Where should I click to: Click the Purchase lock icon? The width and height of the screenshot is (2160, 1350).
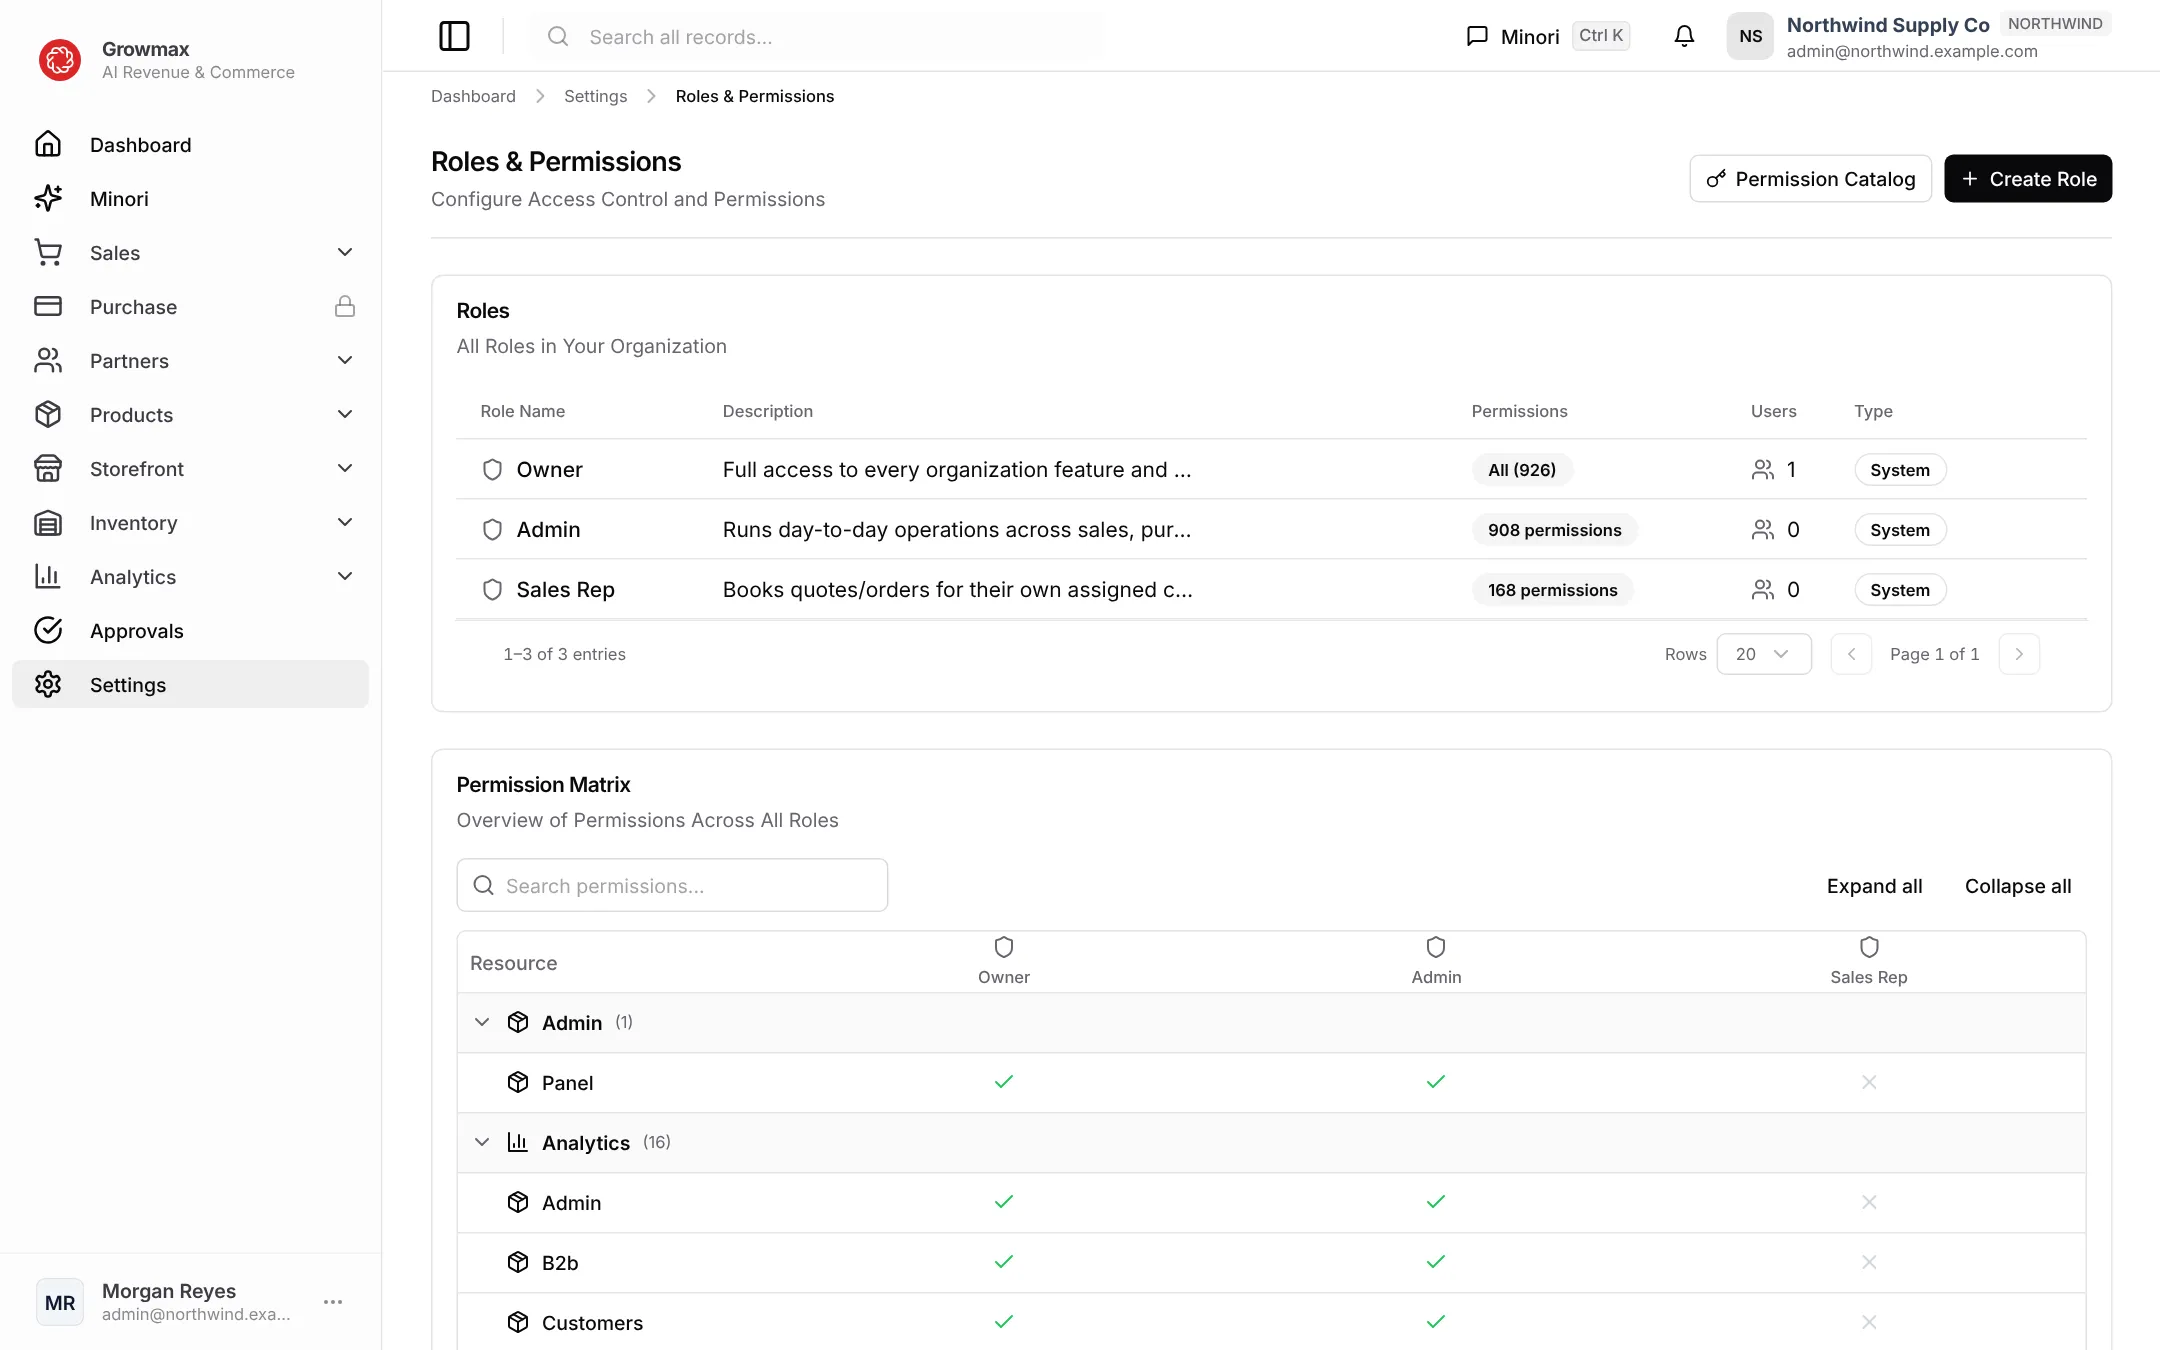tap(345, 306)
